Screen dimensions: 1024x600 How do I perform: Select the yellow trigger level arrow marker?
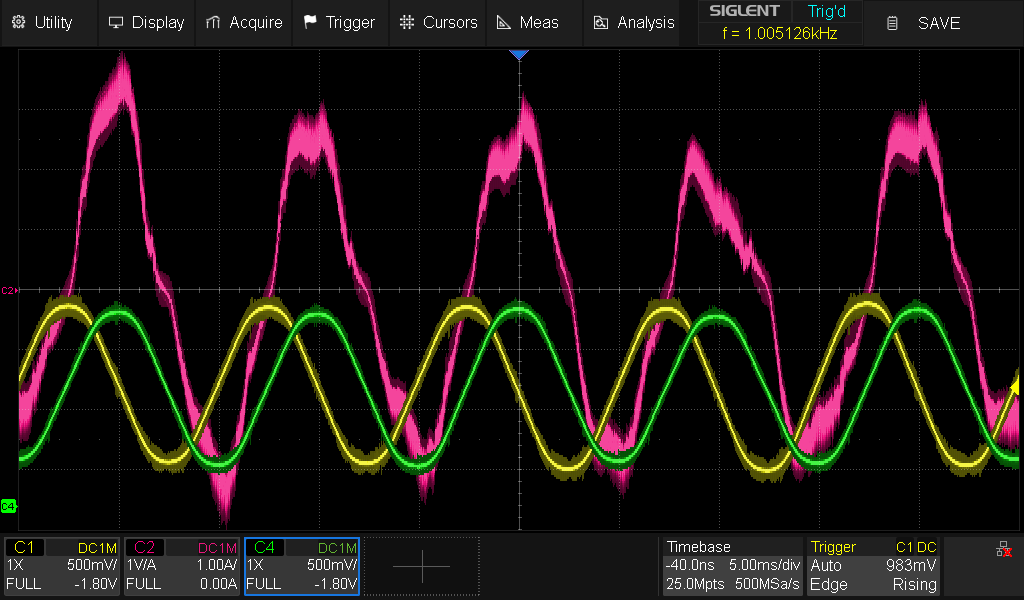point(1016,387)
